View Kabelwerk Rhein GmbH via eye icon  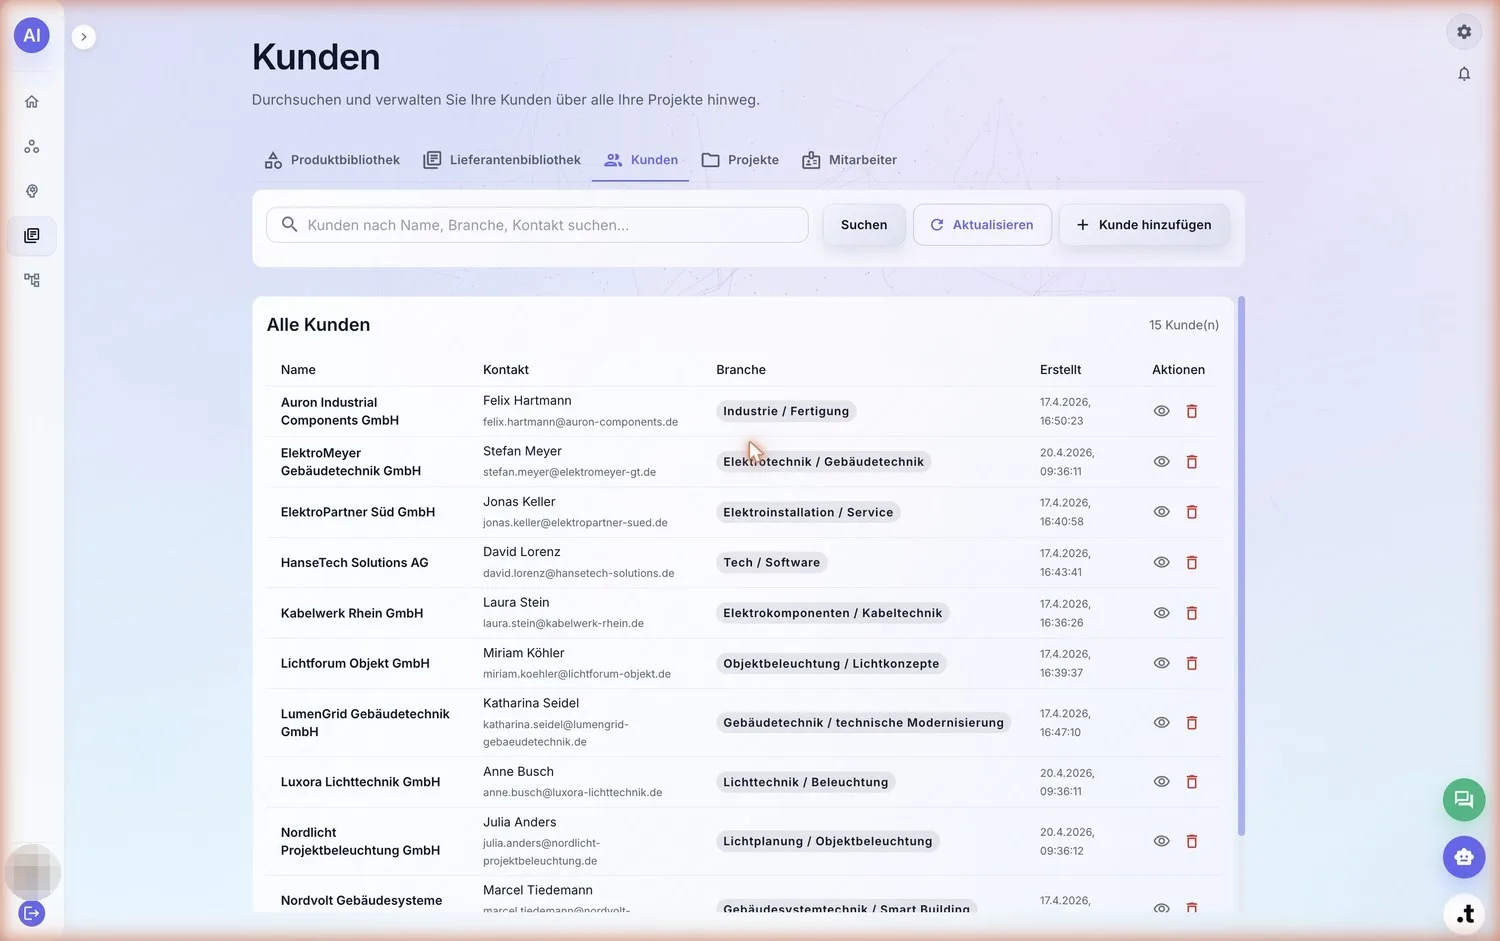coord(1161,613)
